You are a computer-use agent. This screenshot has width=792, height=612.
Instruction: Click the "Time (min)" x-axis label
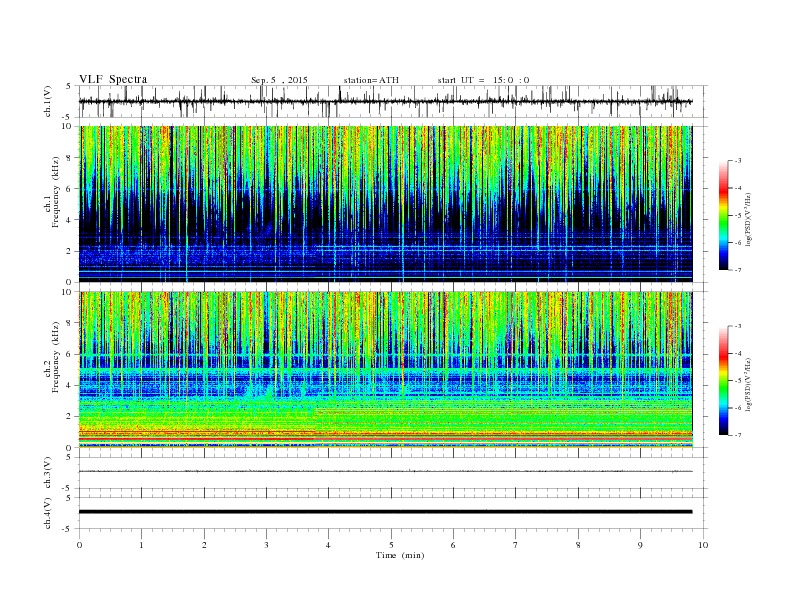tap(400, 555)
